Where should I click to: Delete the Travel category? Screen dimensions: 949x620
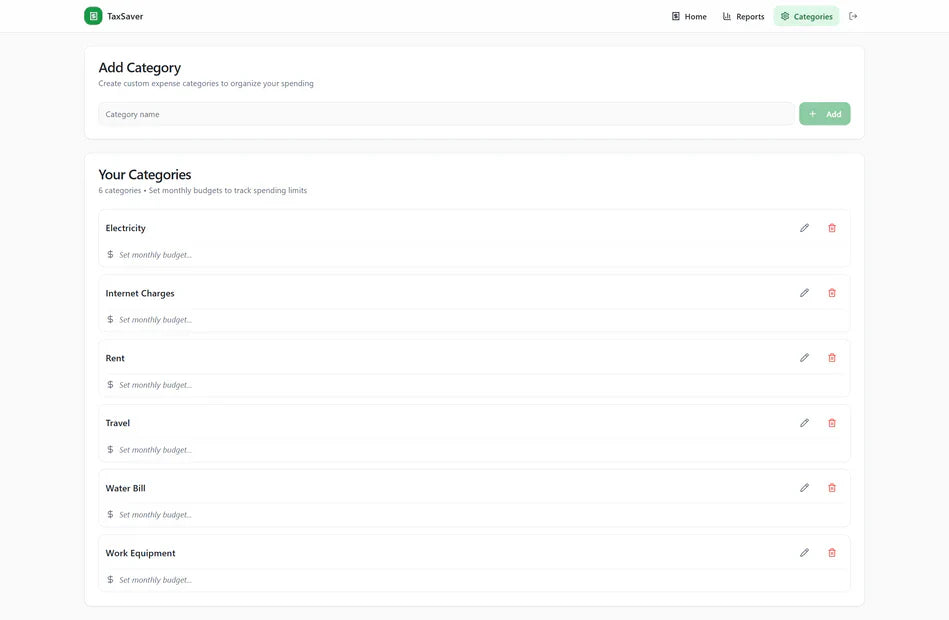[832, 423]
